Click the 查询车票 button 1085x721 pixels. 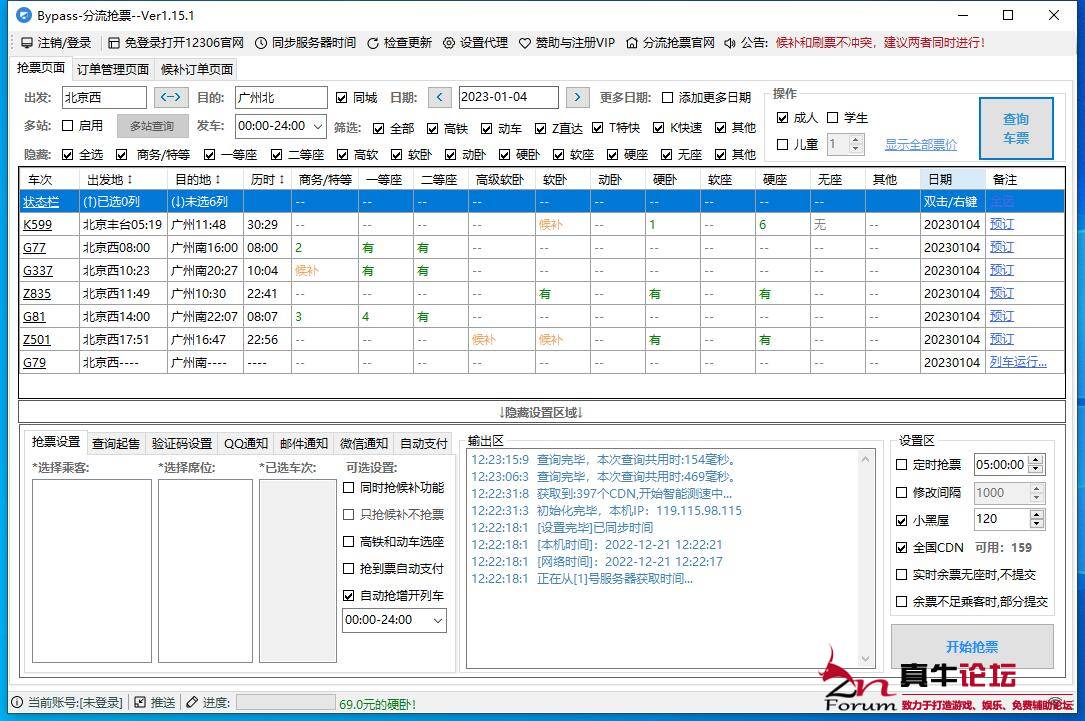(x=1015, y=128)
